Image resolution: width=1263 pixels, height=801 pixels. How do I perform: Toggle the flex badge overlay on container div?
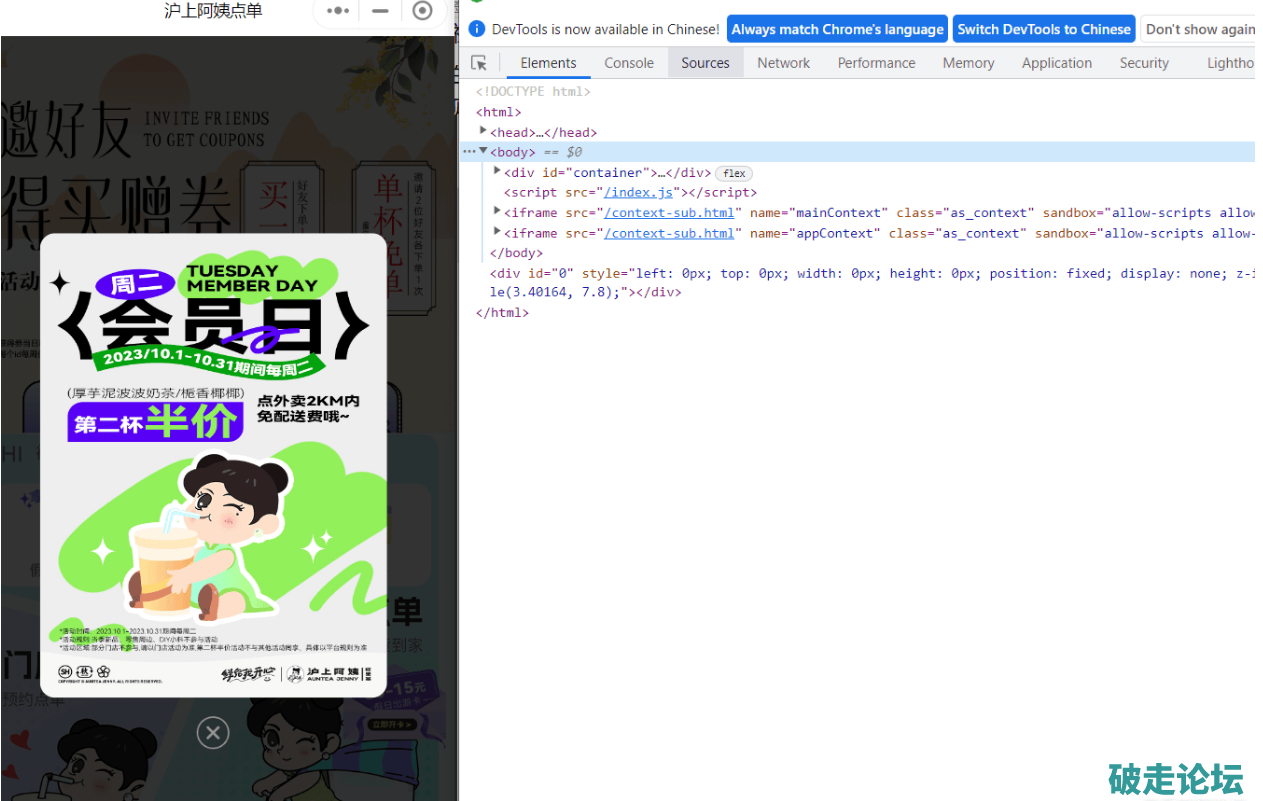733,173
